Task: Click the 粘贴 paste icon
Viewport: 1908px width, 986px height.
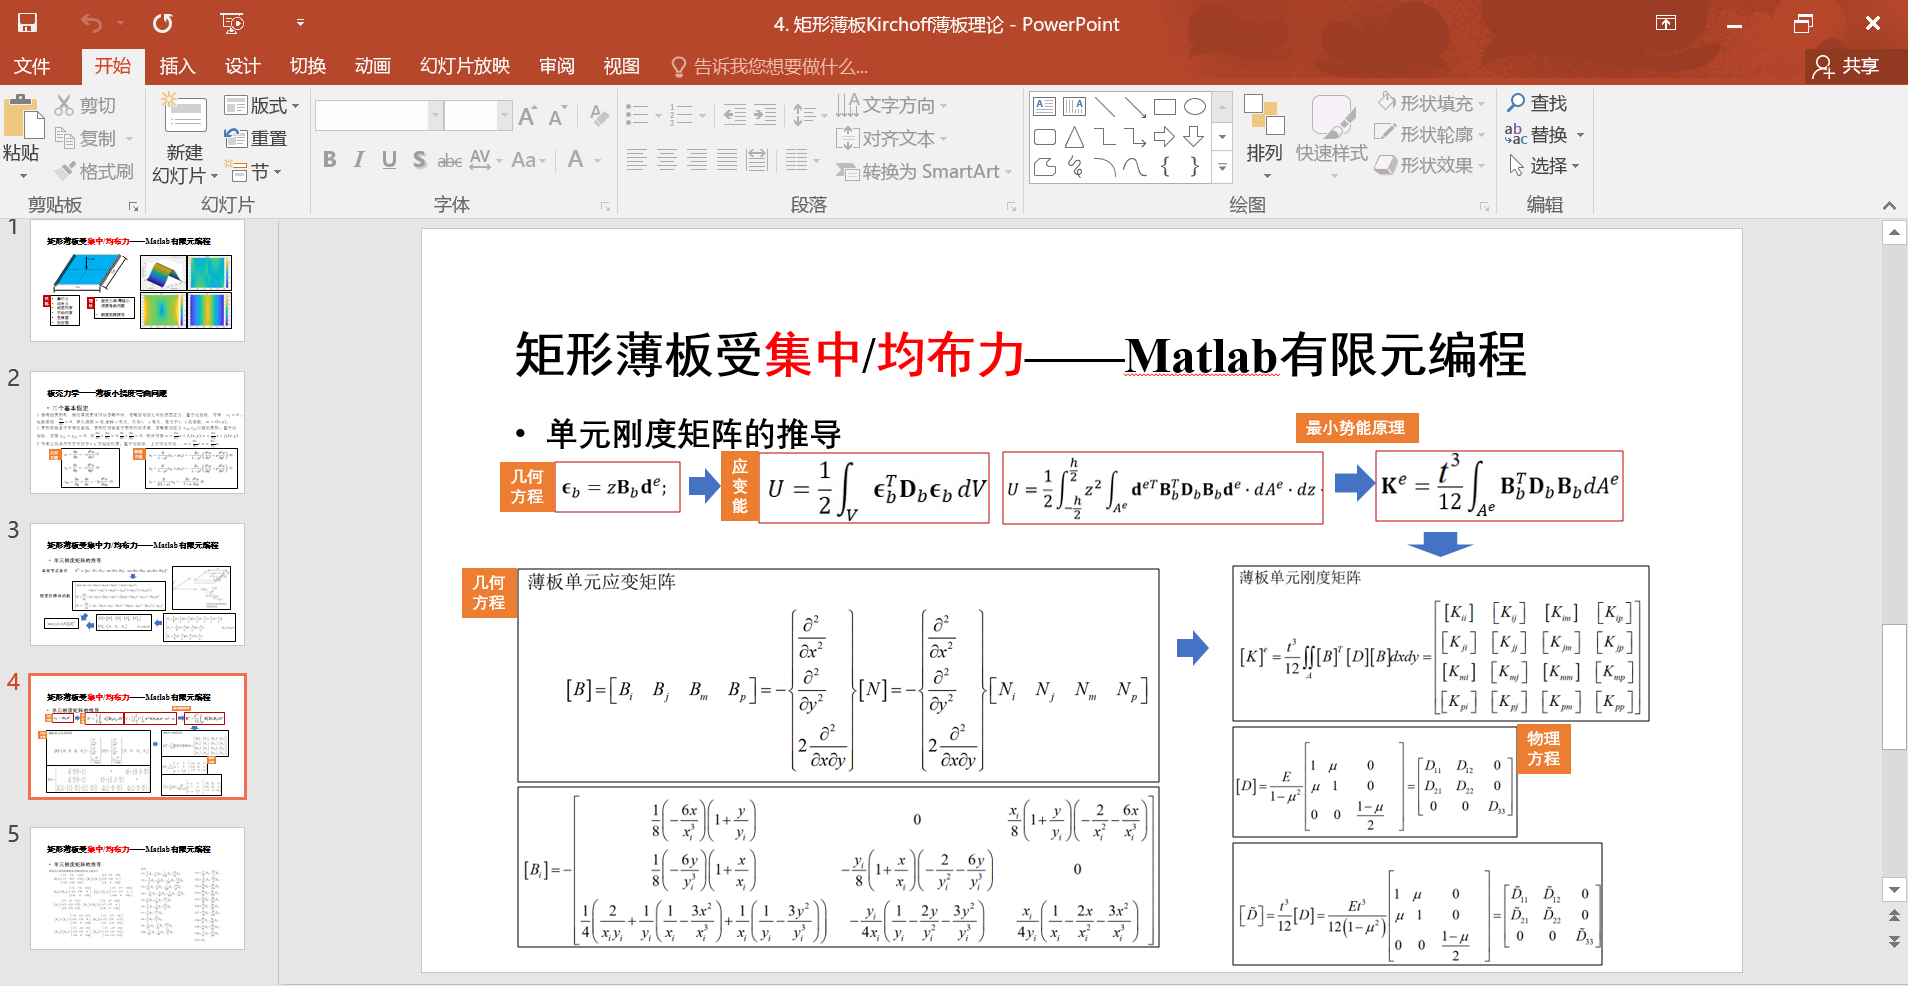Action: (x=23, y=118)
